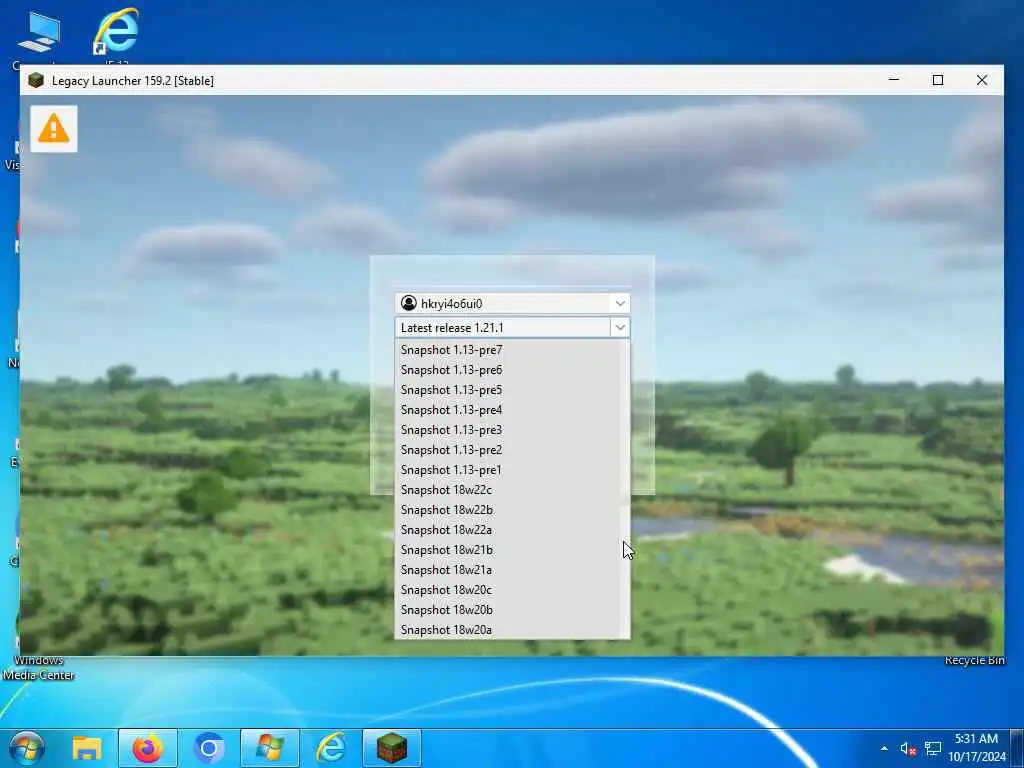Select Snapshot 18w20a version
Image resolution: width=1024 pixels, height=768 pixels.
coord(507,630)
